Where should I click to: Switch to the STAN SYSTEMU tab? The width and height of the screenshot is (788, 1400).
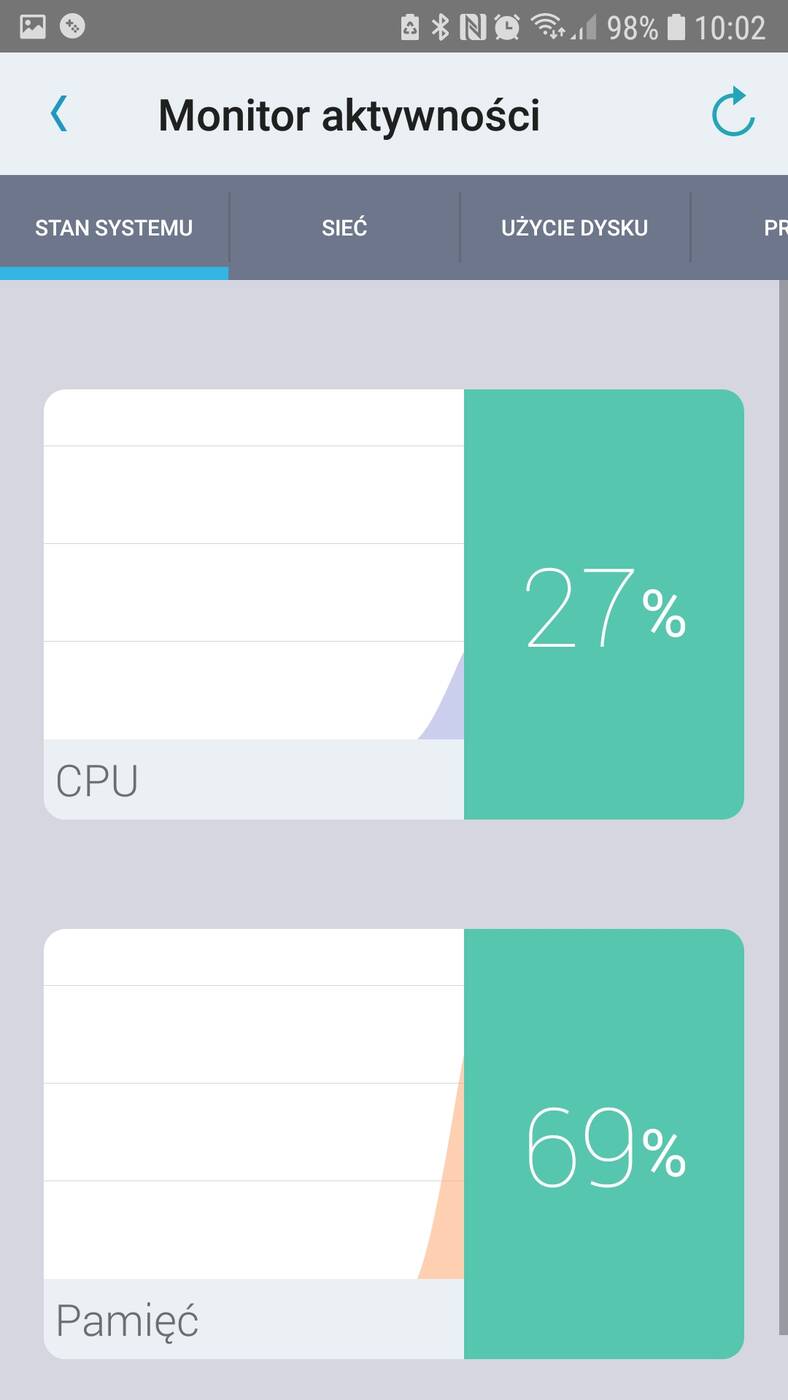point(114,228)
